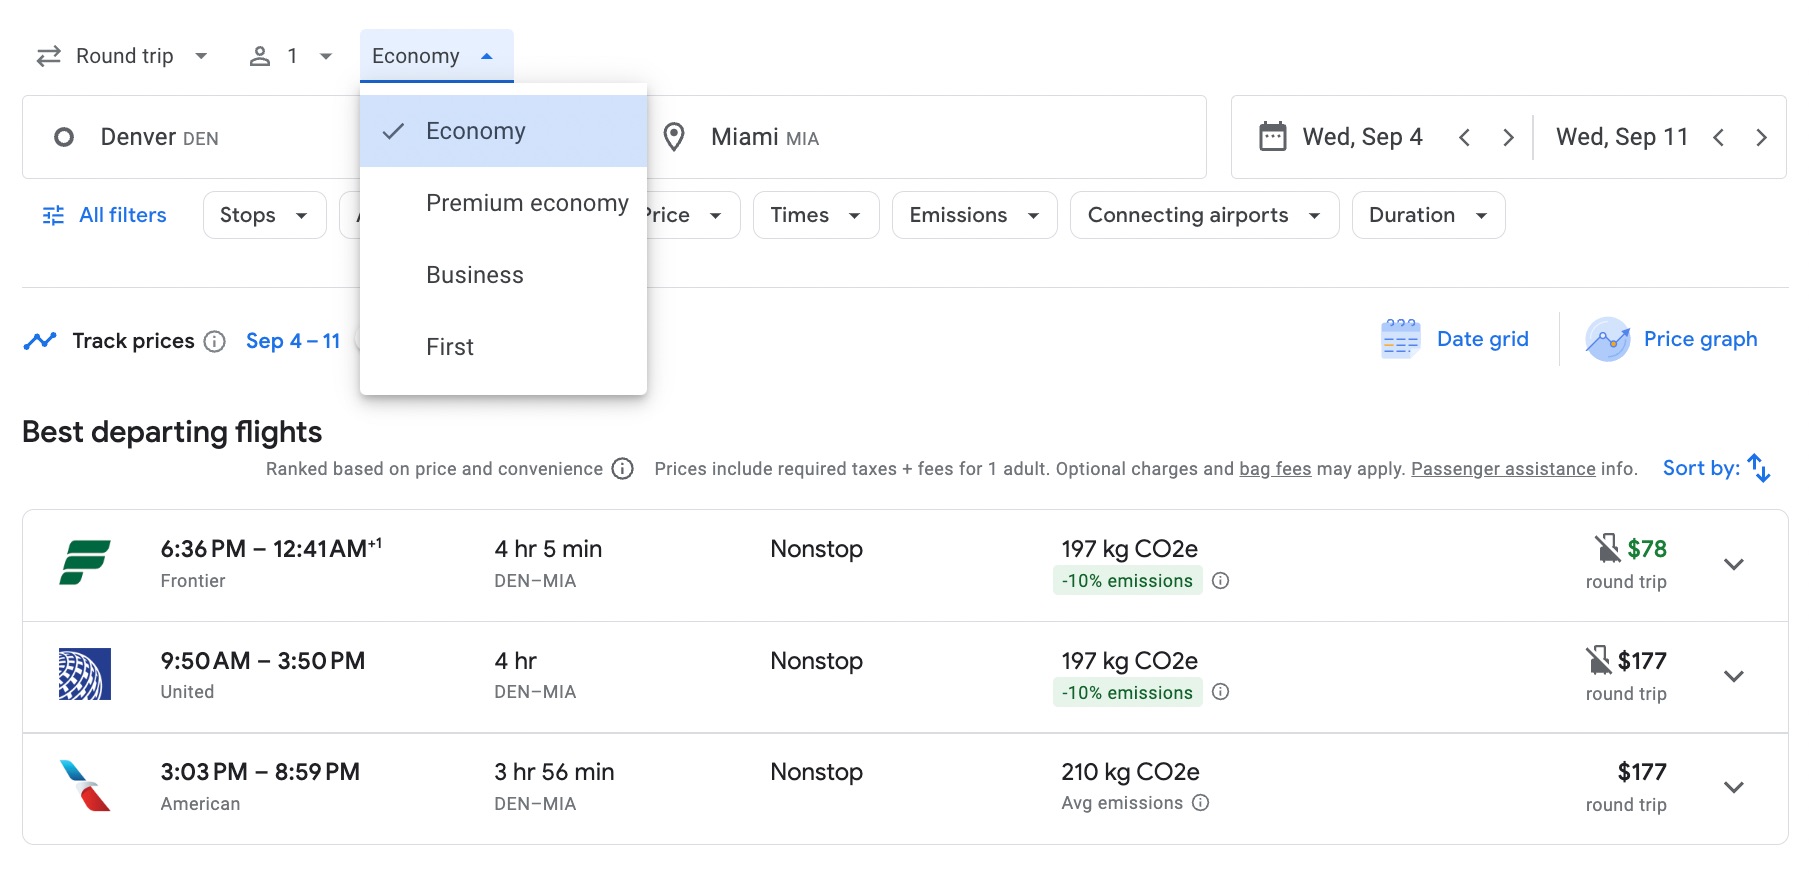Open the Times filter dropdown
The height and width of the screenshot is (874, 1809).
(816, 215)
